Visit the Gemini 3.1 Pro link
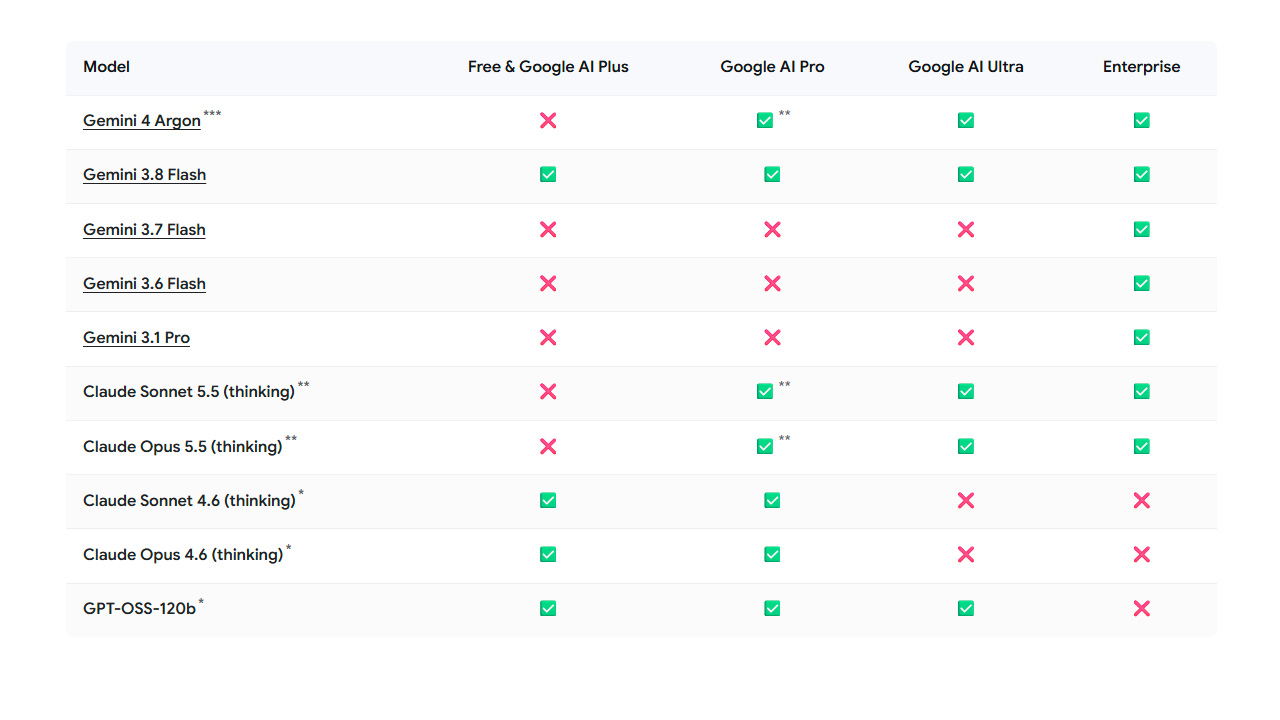This screenshot has width=1280, height=720. [x=136, y=338]
